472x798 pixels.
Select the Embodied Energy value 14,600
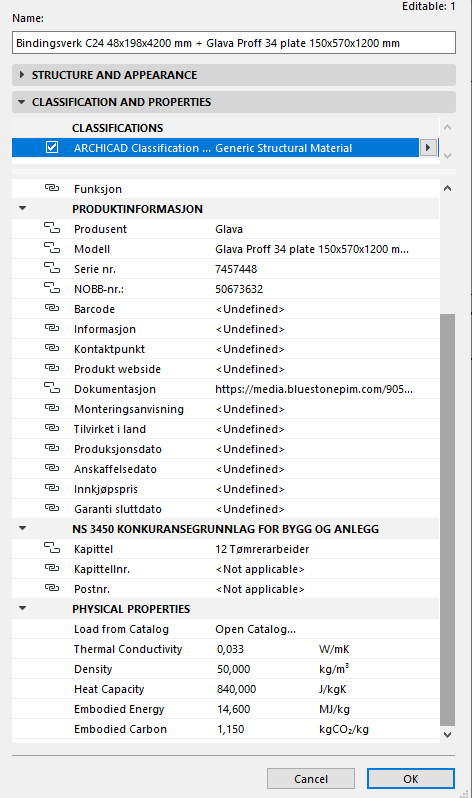(234, 709)
